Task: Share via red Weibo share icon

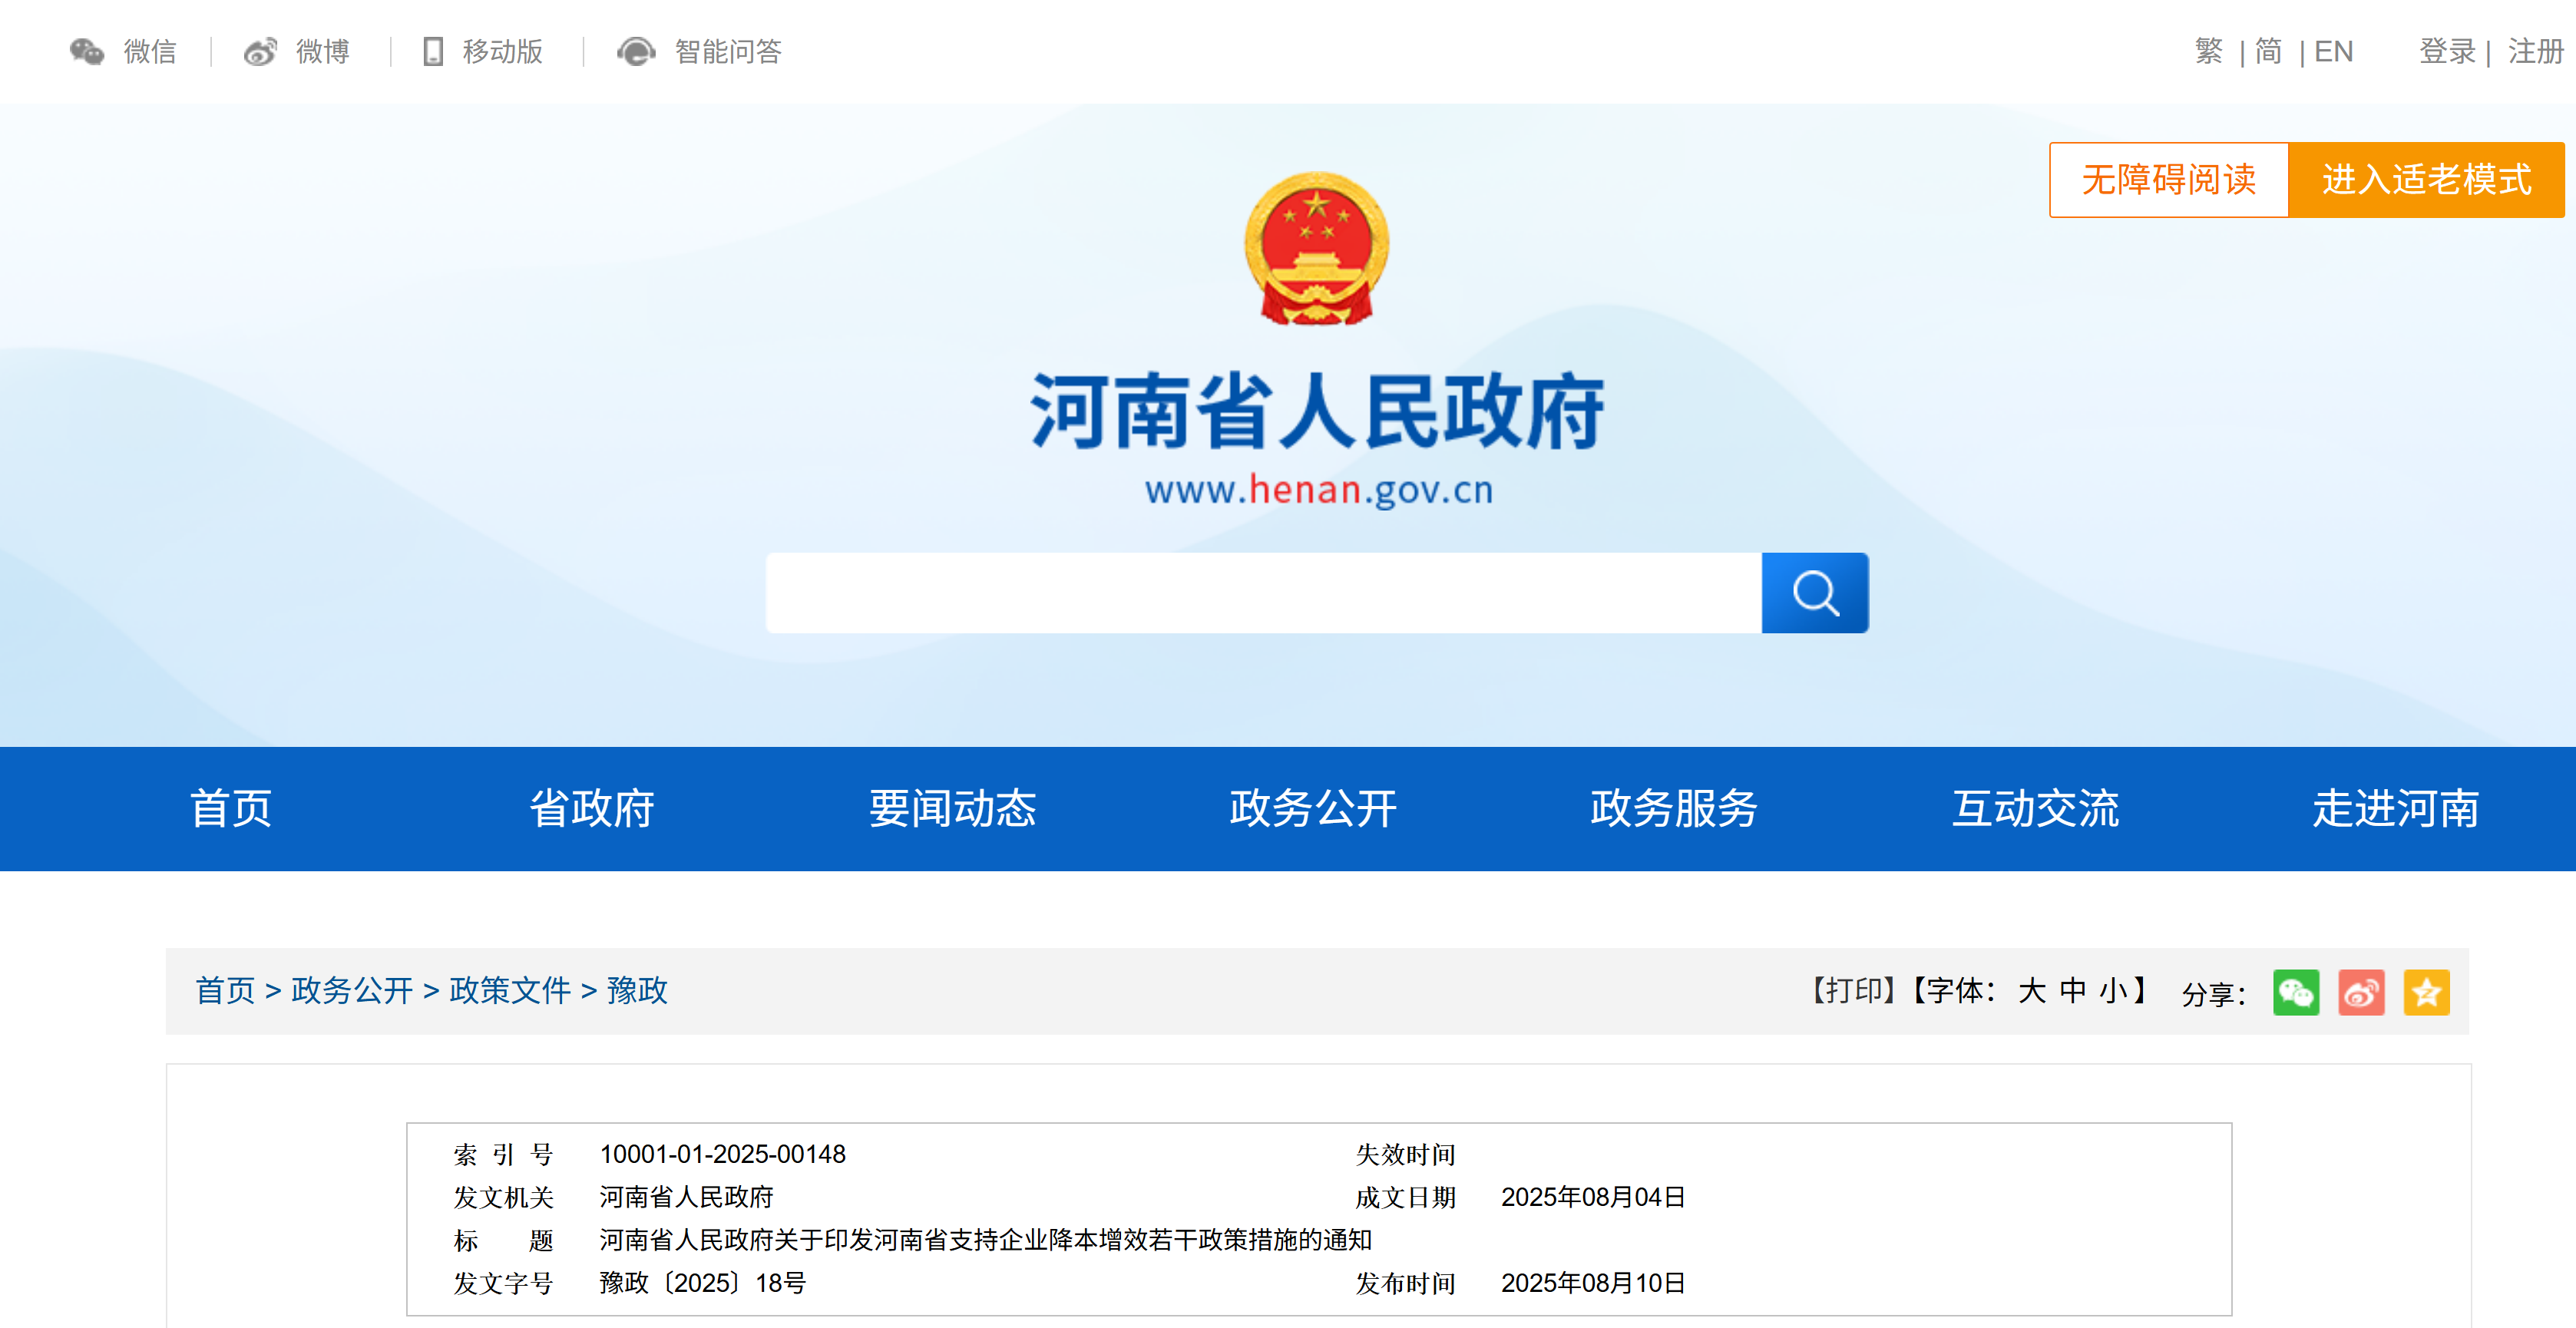Action: [x=2361, y=992]
